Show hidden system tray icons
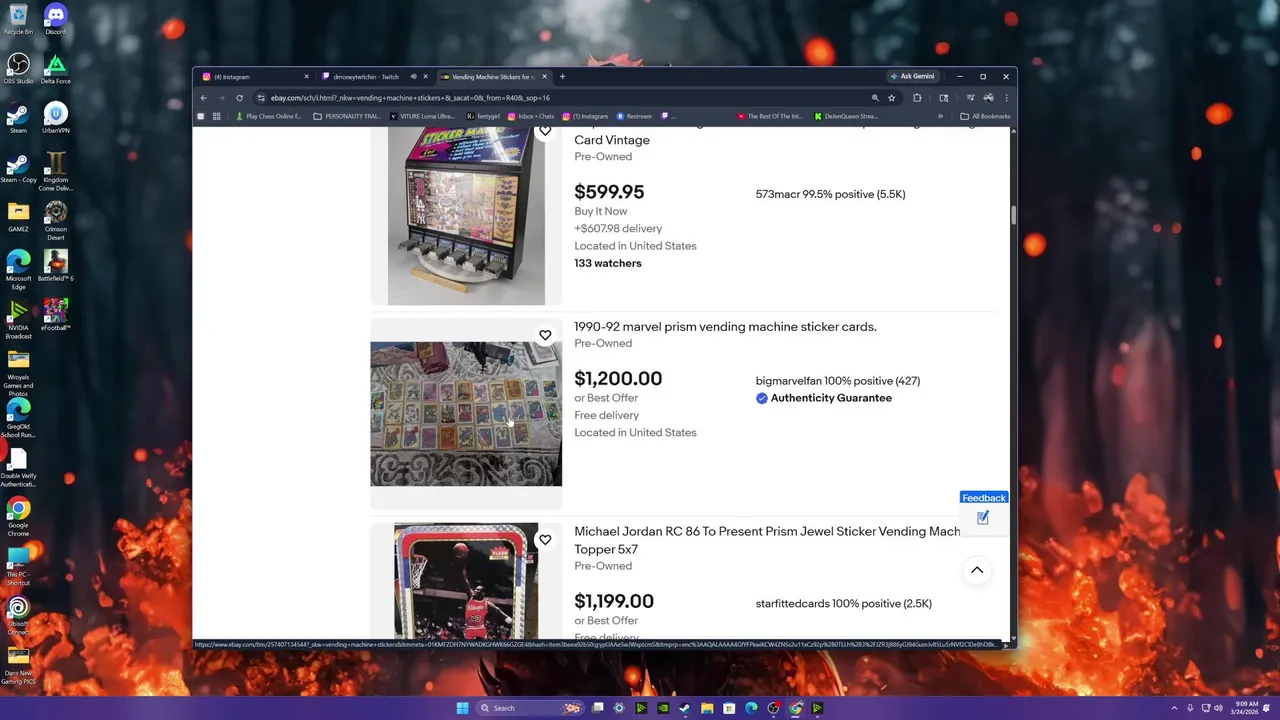The width and height of the screenshot is (1280, 720). 1174,708
